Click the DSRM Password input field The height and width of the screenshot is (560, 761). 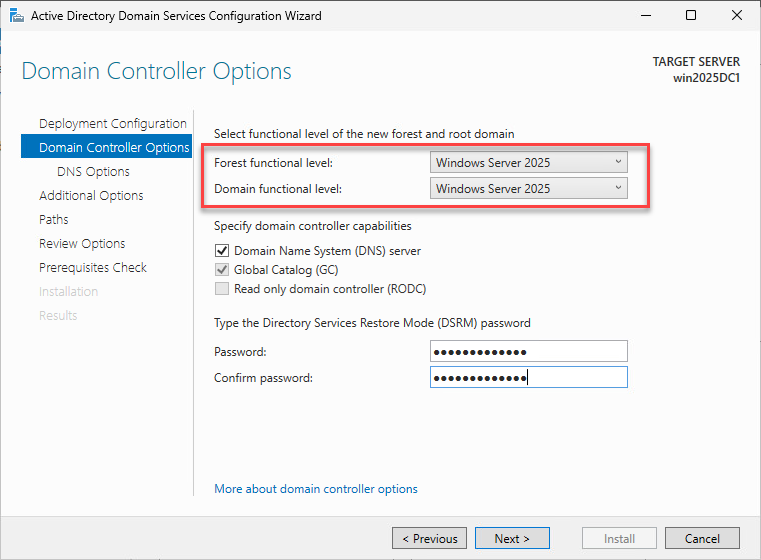tap(528, 351)
